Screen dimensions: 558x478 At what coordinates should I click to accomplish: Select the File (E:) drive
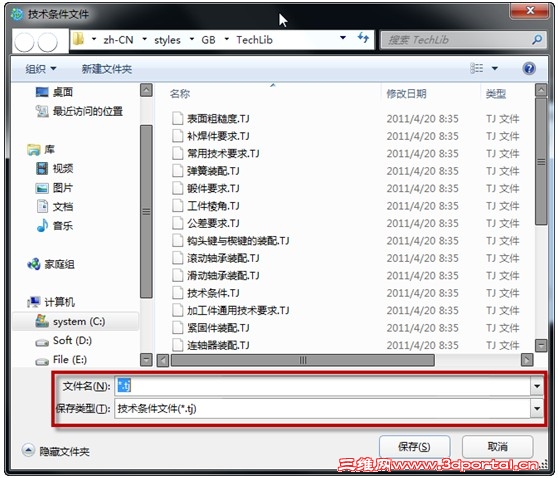(x=61, y=360)
